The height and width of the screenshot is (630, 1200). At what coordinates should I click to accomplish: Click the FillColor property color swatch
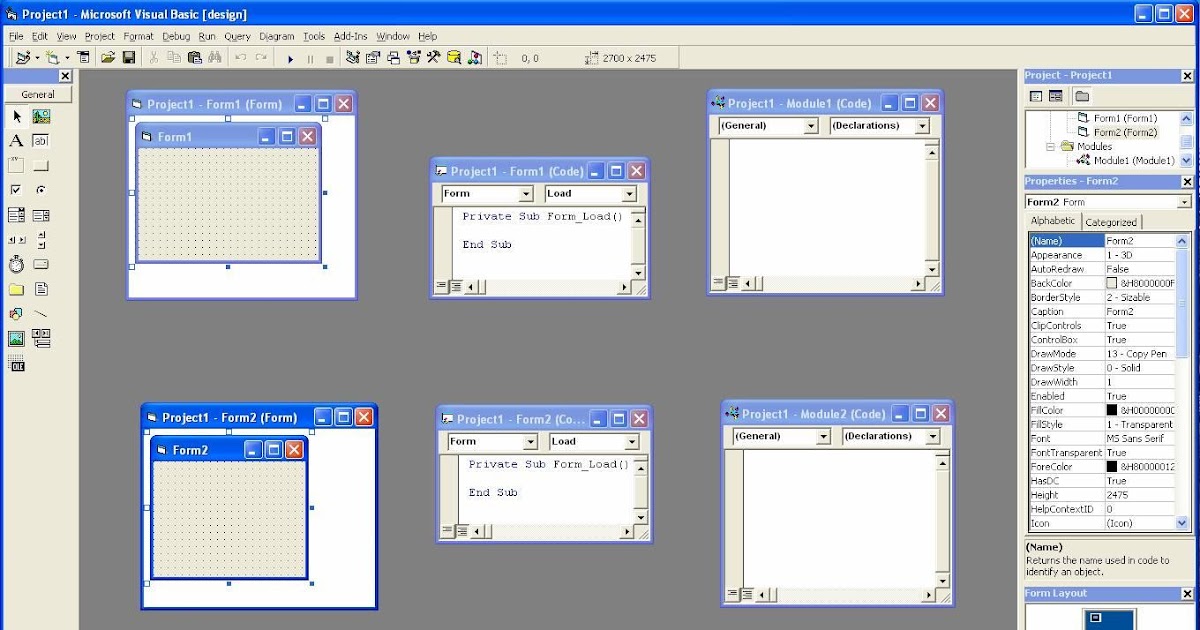tap(1112, 410)
